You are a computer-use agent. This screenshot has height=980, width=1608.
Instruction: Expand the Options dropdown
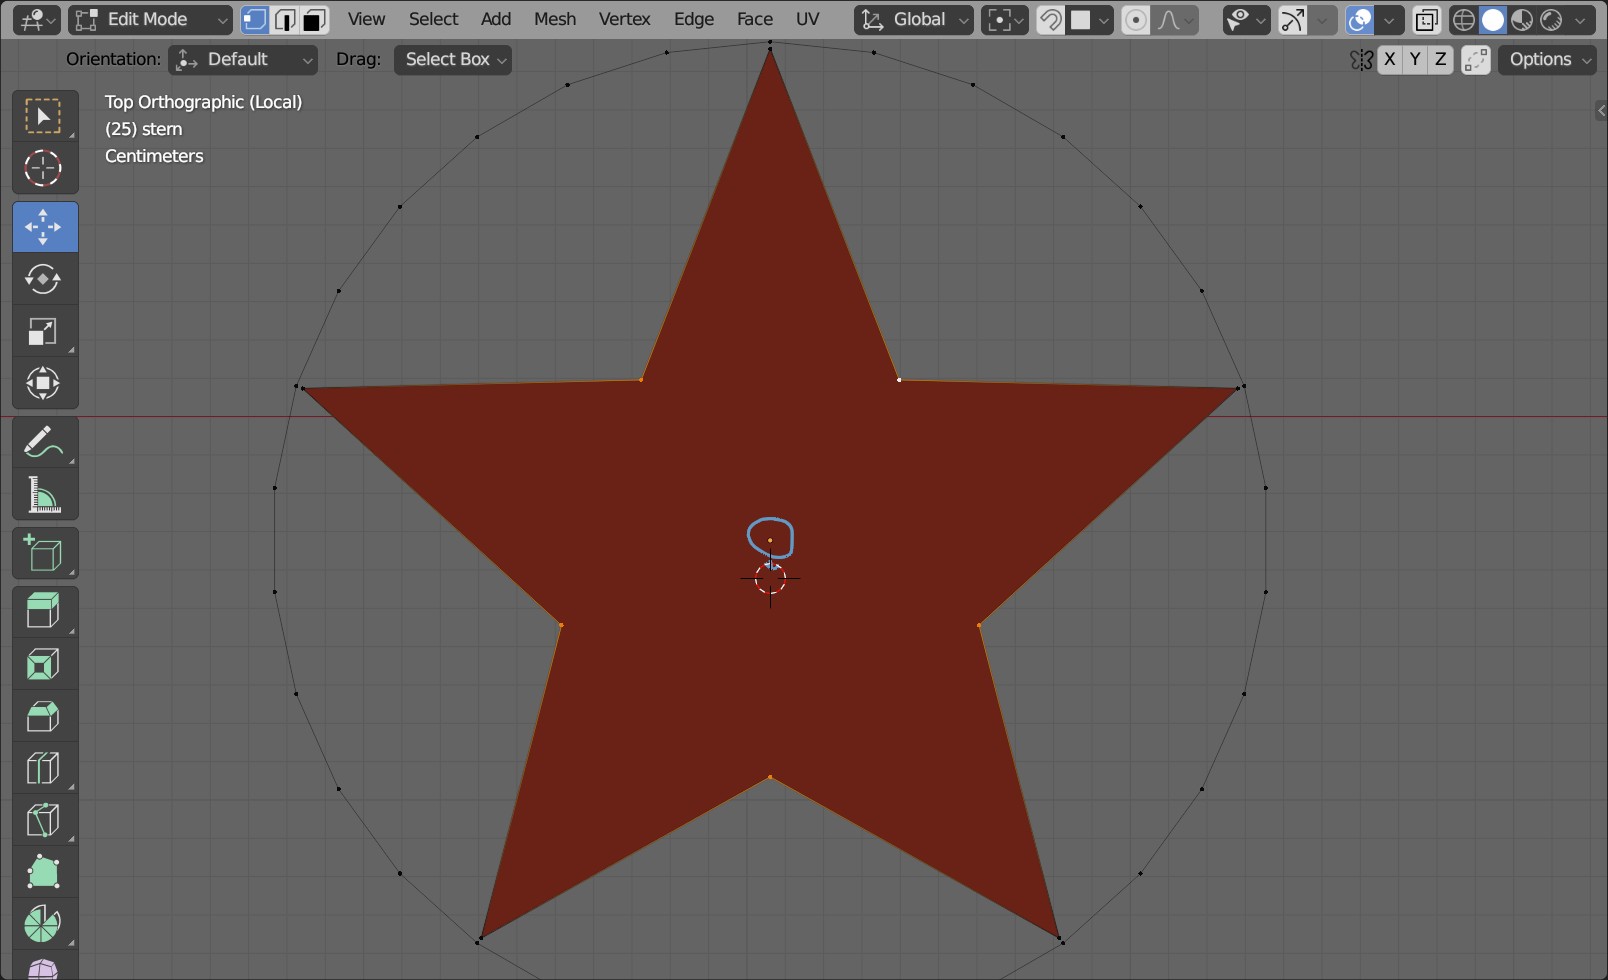tap(1548, 60)
